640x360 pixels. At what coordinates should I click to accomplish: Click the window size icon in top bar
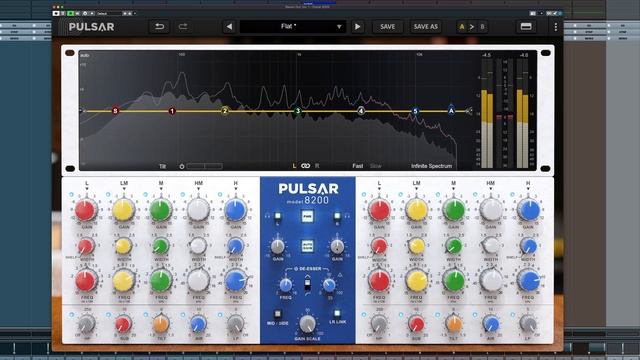tap(526, 27)
